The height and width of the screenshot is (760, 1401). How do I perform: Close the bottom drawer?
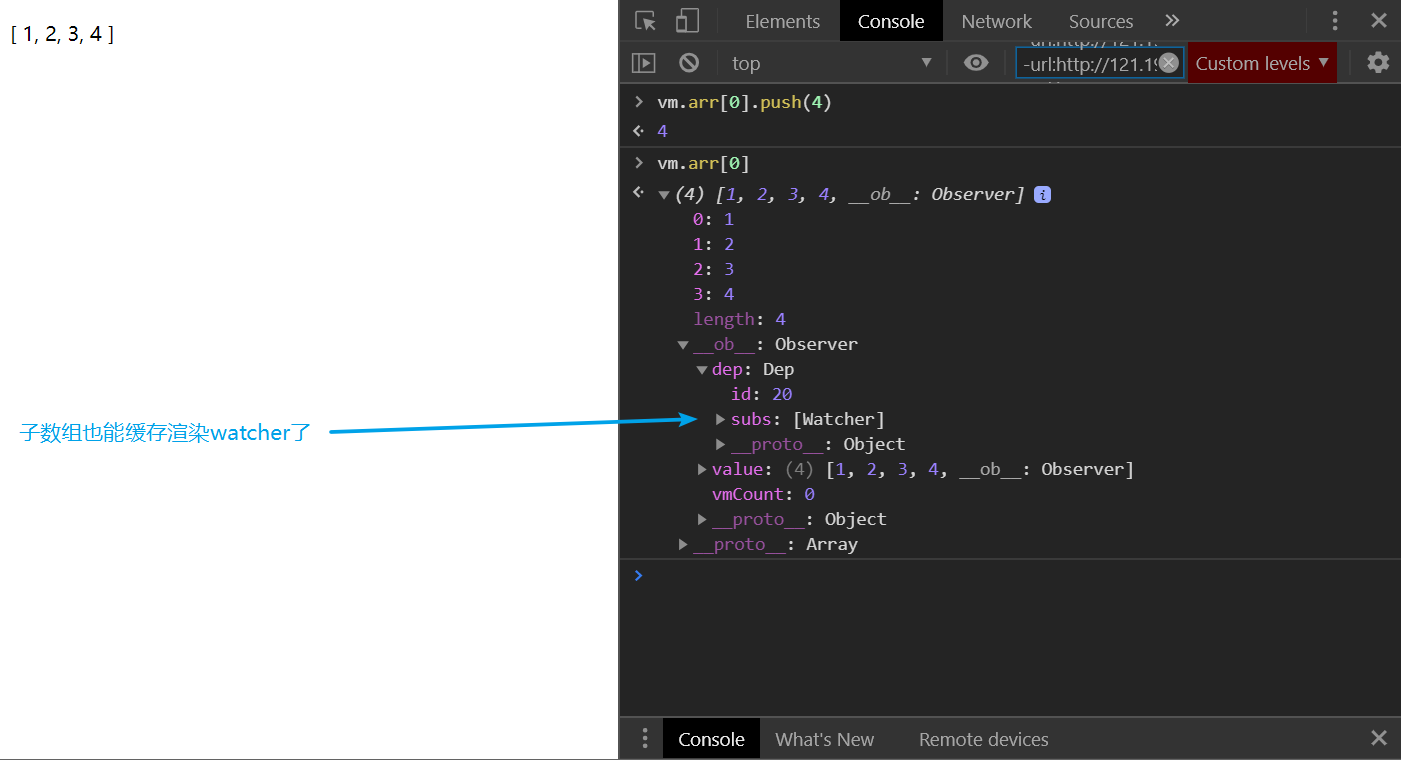click(x=1379, y=739)
